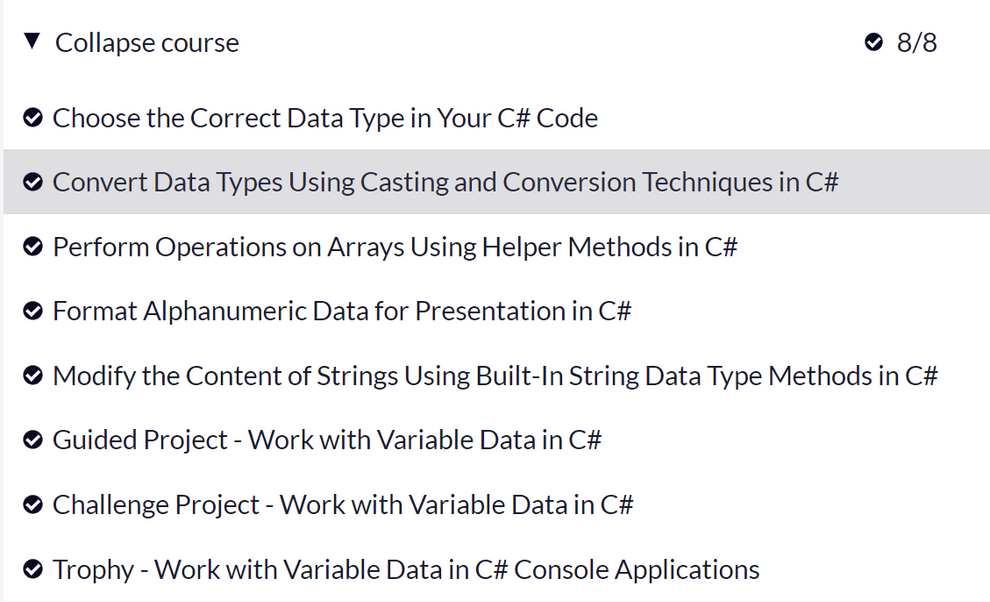Click checkmark icon next to Format Alphanumeric Data

32,312
